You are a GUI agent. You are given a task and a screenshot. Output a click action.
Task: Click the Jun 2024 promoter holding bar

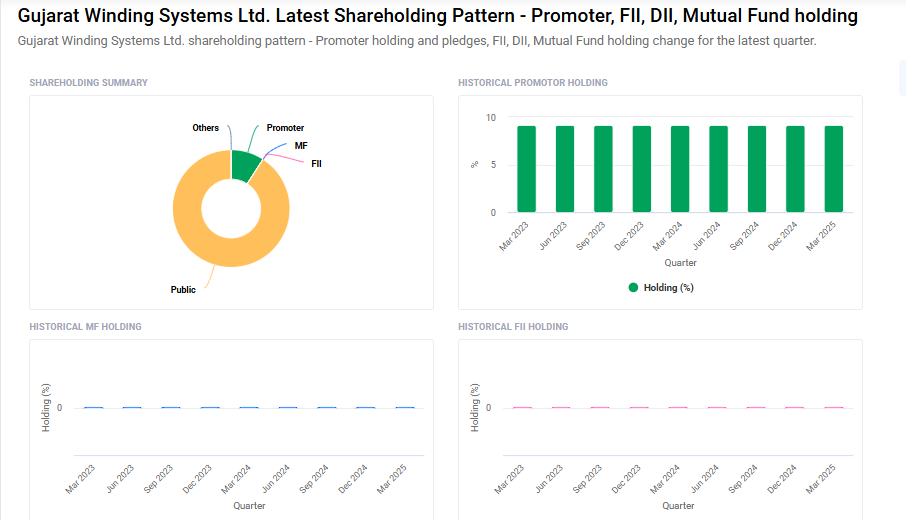click(x=719, y=169)
